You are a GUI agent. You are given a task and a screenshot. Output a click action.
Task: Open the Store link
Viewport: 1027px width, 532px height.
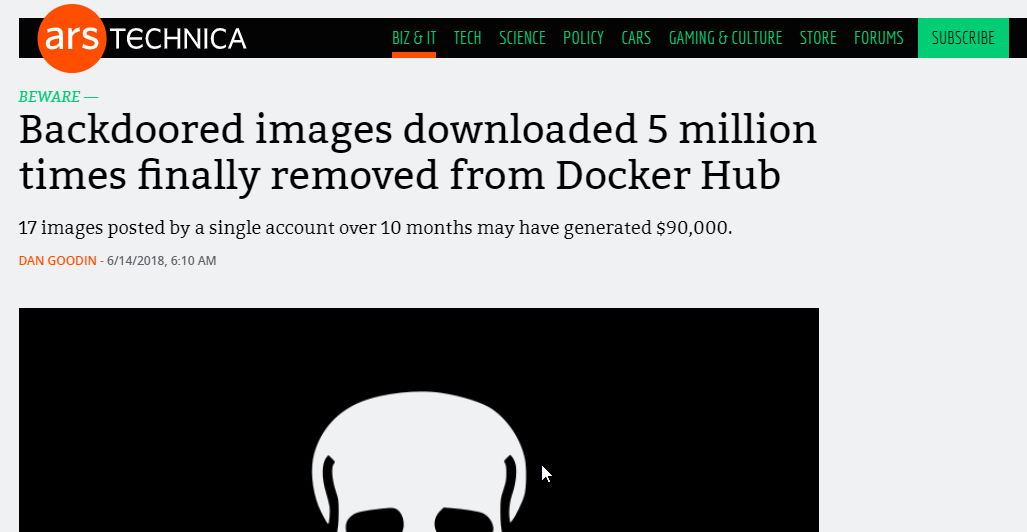818,38
